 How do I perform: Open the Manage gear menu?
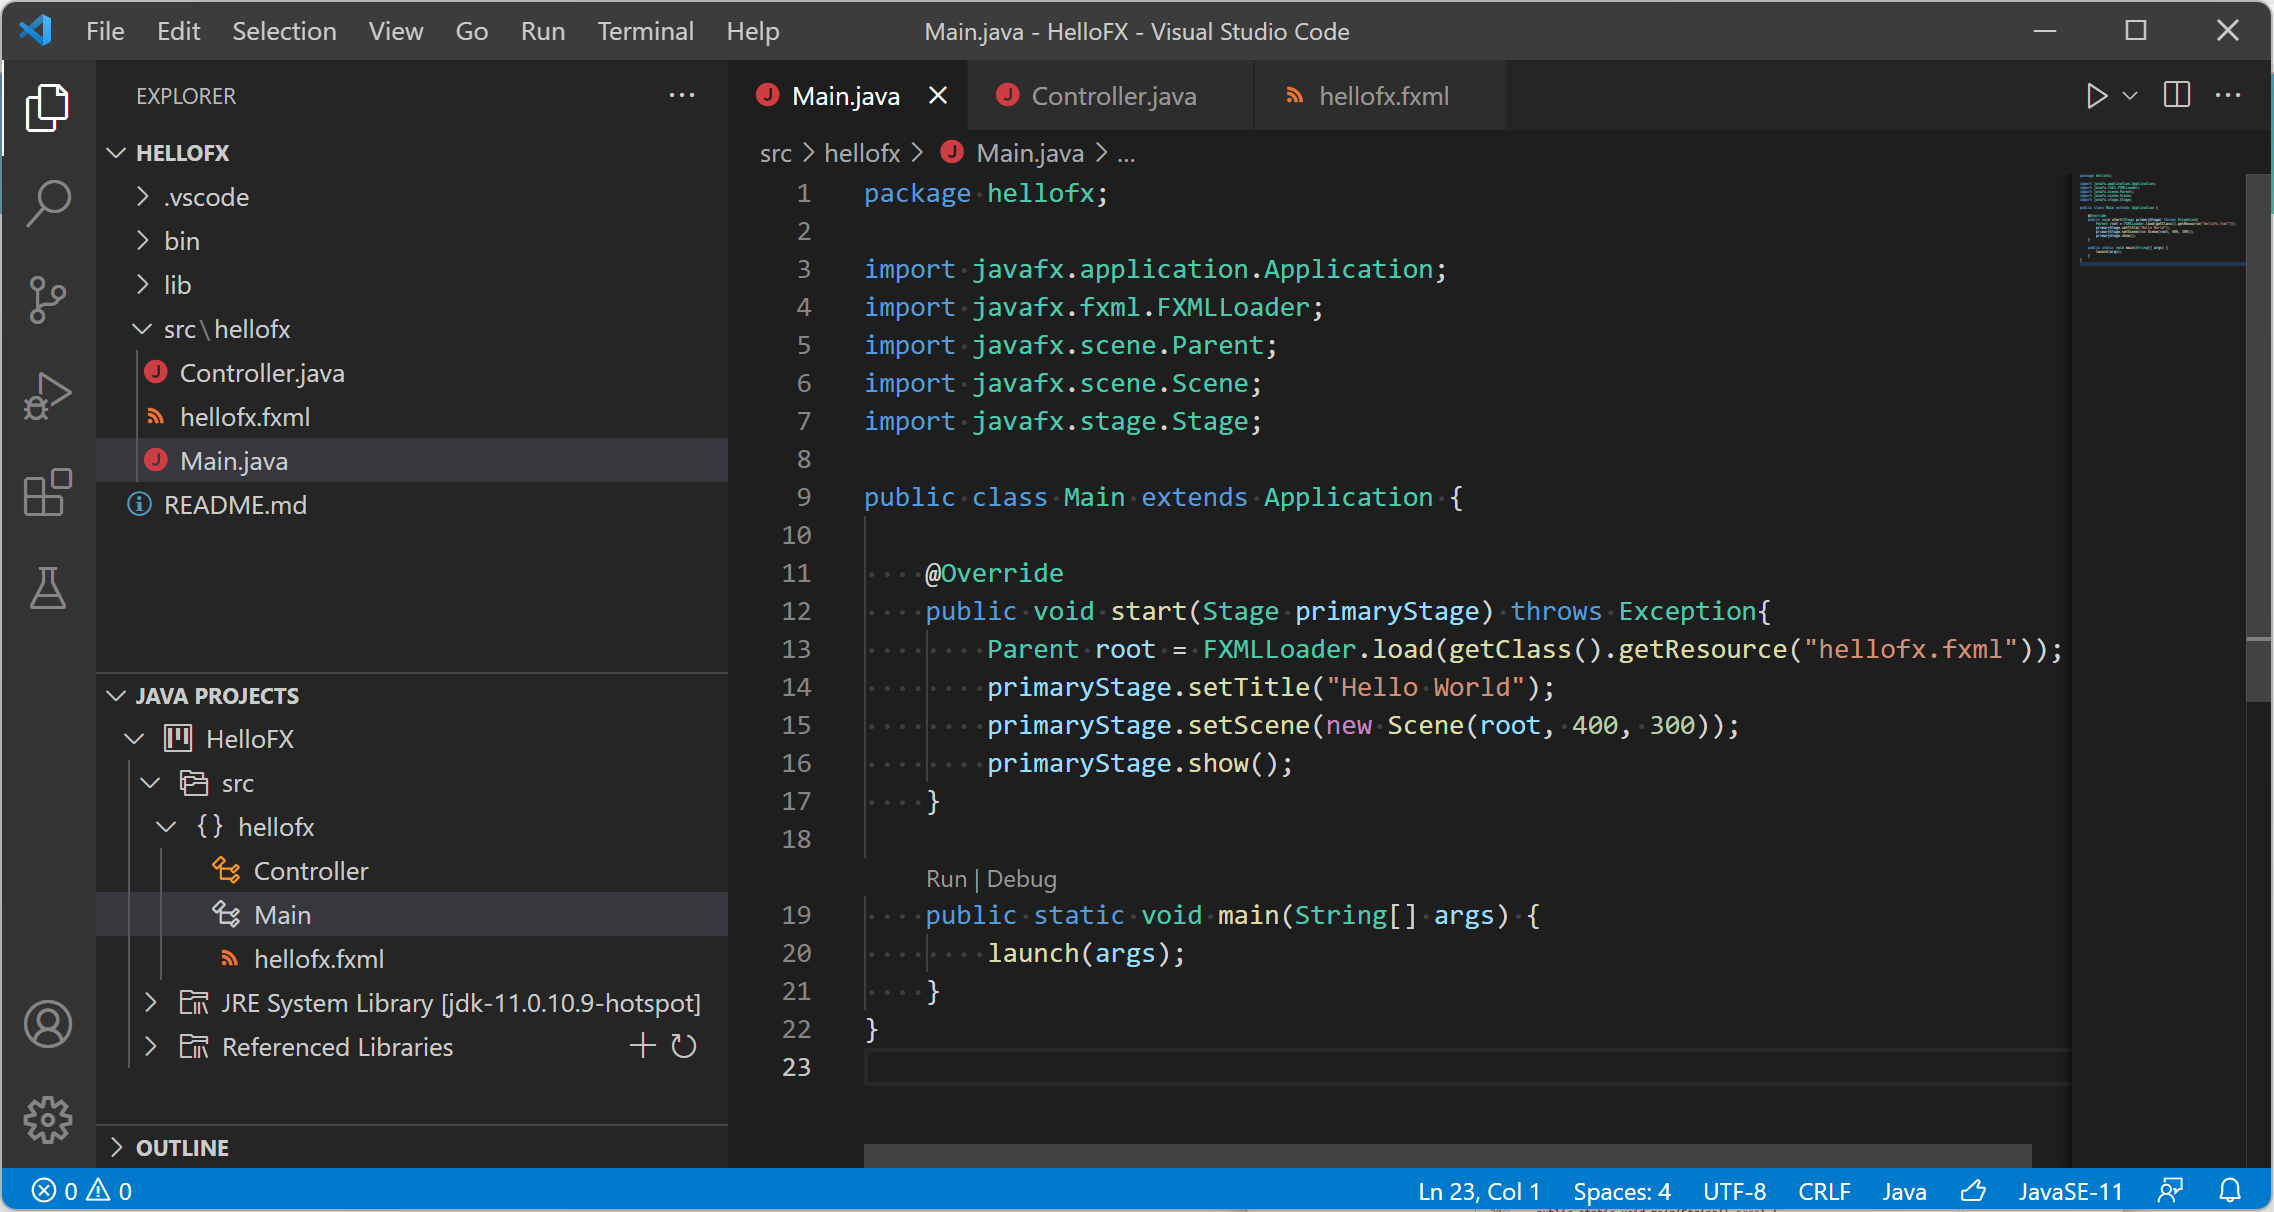point(47,1120)
